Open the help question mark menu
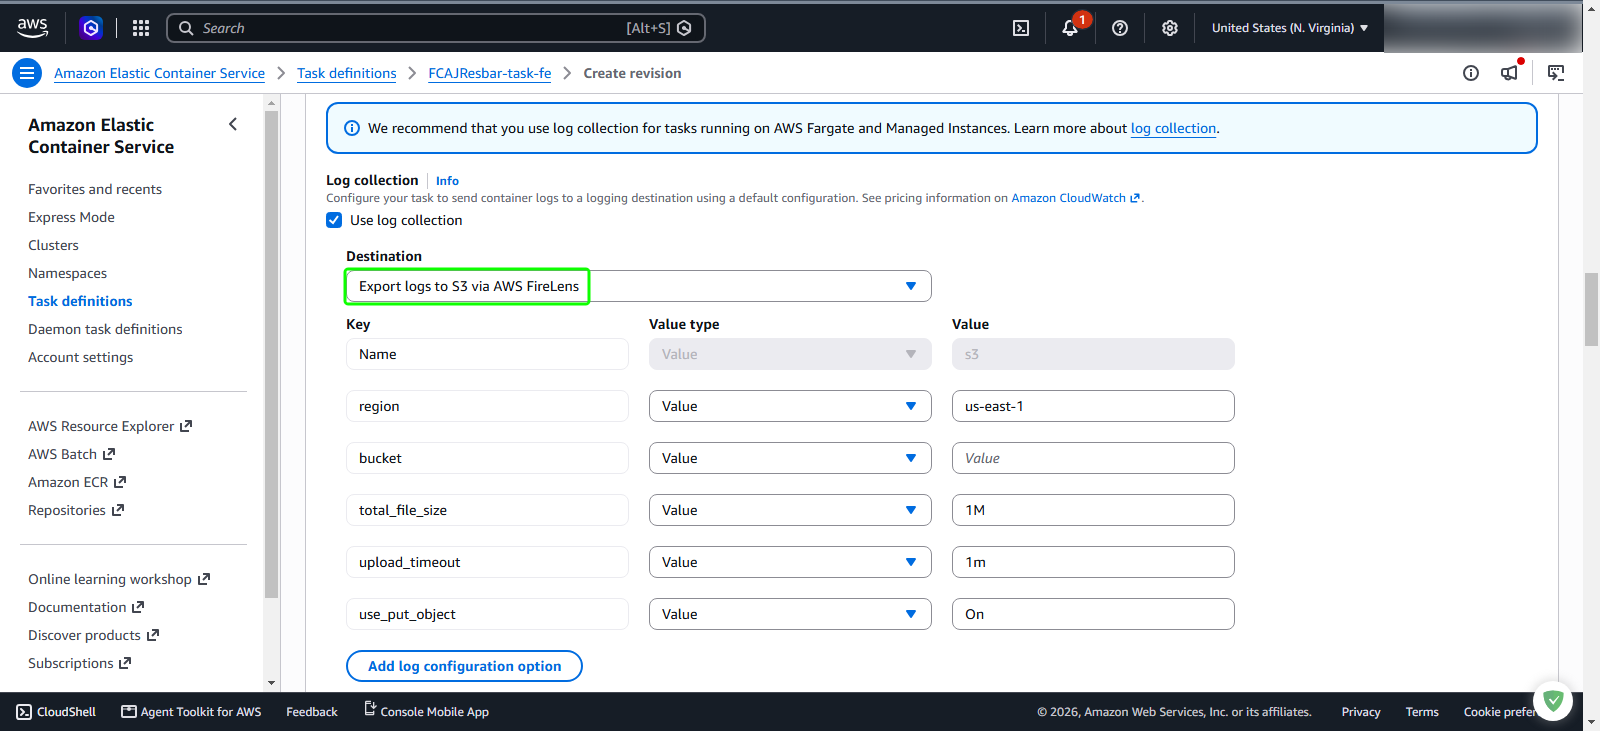Viewport: 1600px width, 731px height. click(1120, 28)
